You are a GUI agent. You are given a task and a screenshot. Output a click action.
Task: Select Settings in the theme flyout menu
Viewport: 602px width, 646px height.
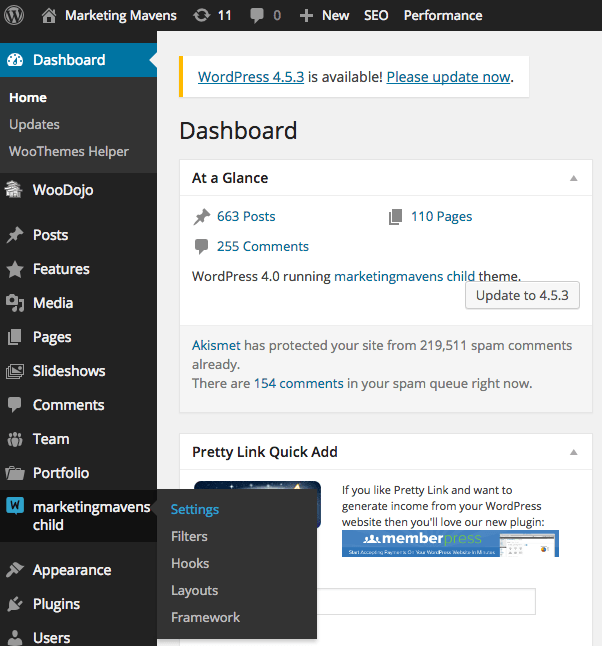point(195,510)
